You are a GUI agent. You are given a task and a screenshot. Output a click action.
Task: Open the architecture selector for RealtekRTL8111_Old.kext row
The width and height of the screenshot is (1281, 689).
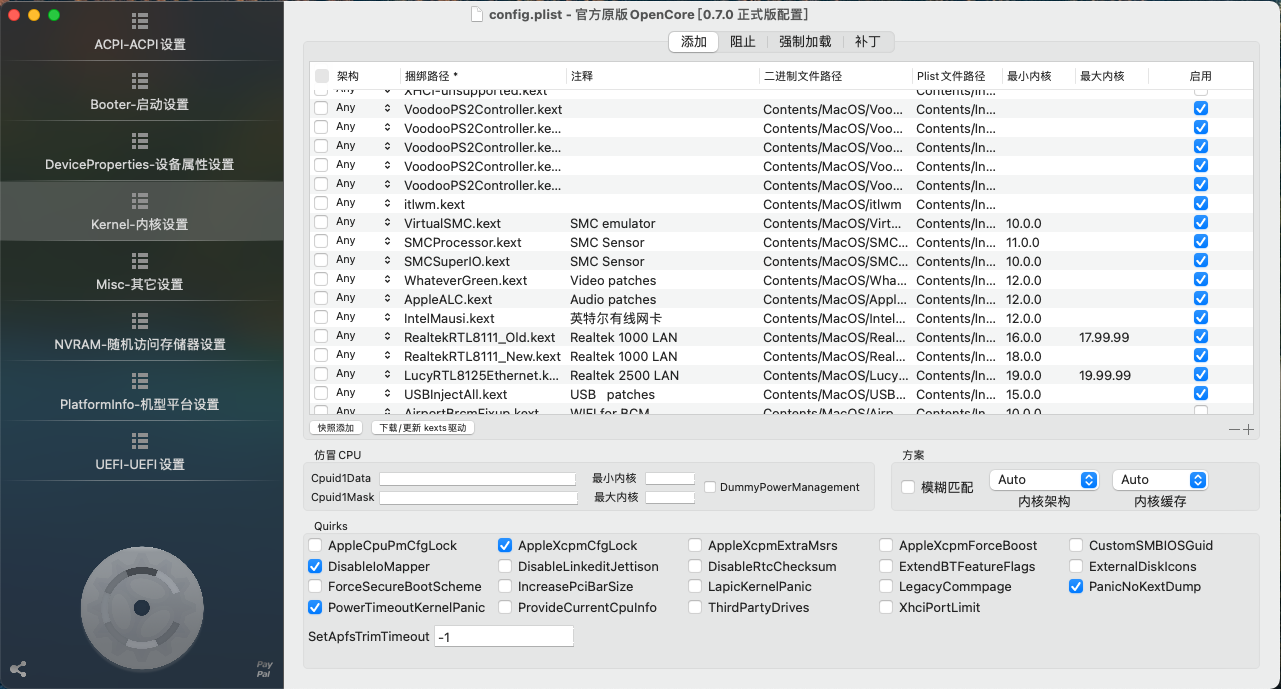(x=365, y=337)
